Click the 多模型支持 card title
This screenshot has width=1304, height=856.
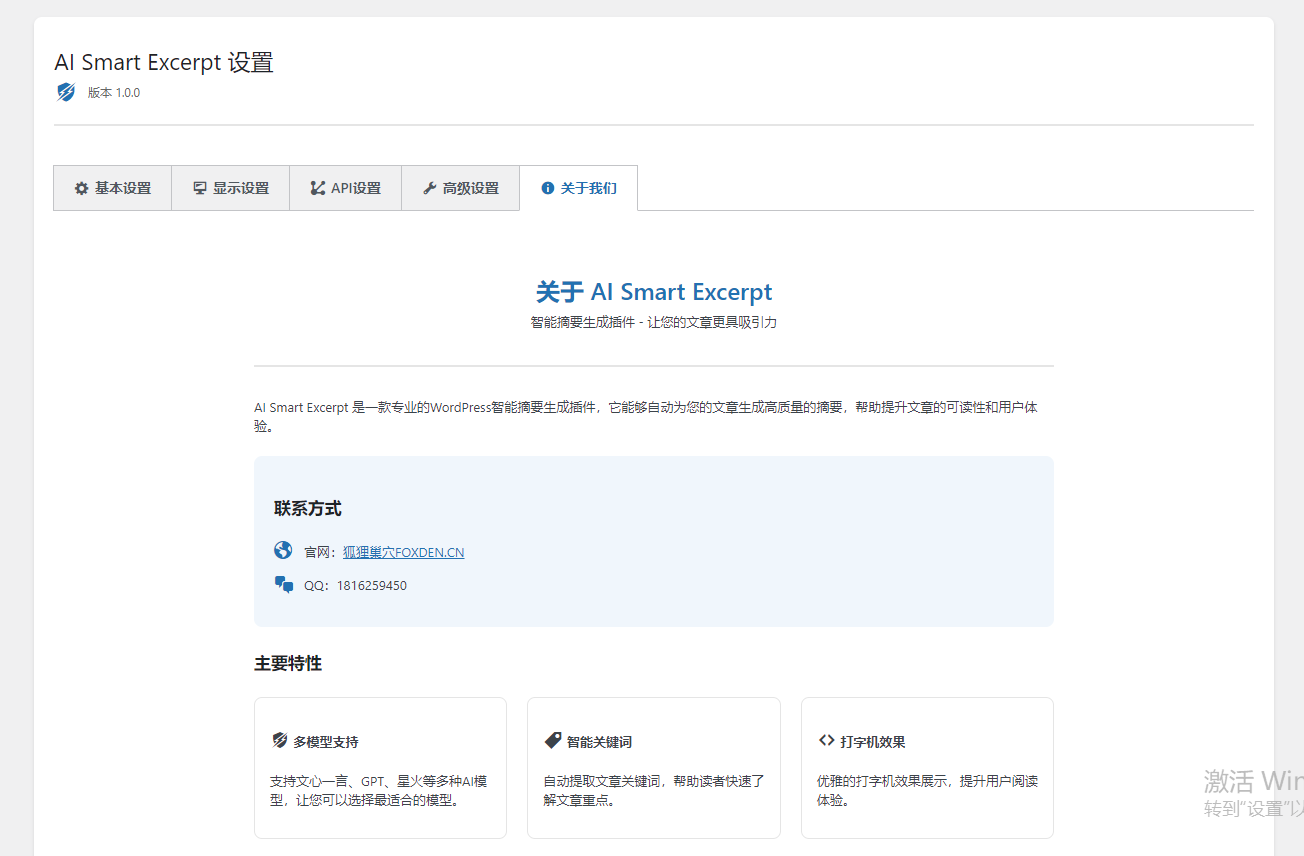[326, 742]
